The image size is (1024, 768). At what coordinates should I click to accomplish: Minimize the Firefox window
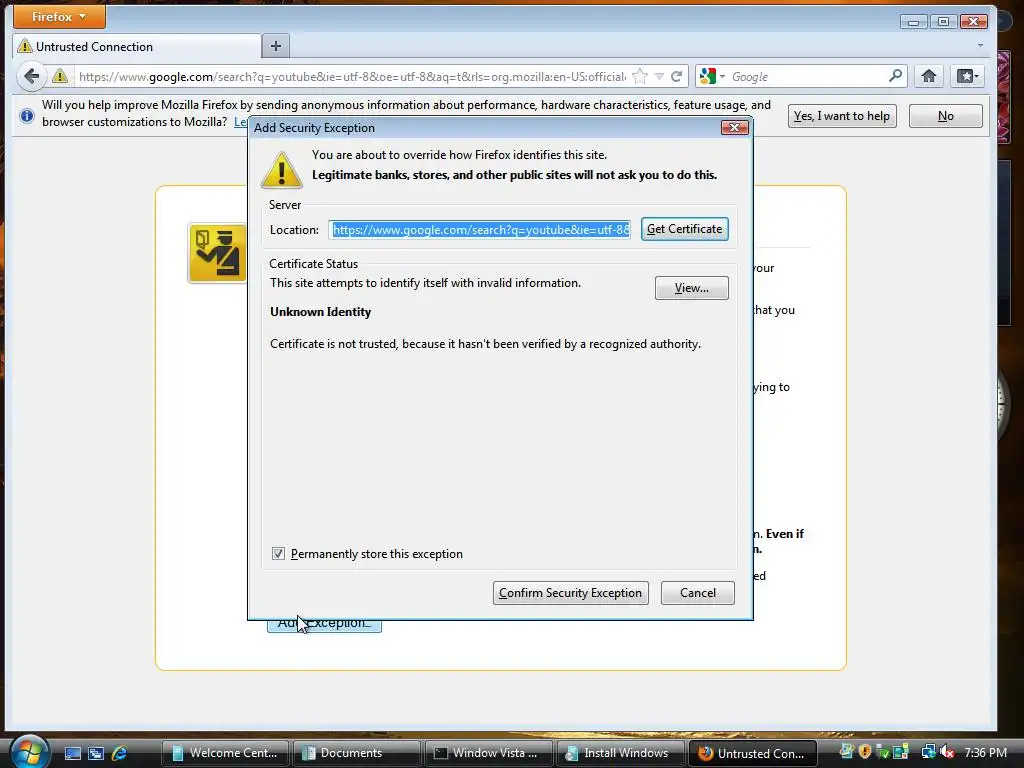[914, 22]
